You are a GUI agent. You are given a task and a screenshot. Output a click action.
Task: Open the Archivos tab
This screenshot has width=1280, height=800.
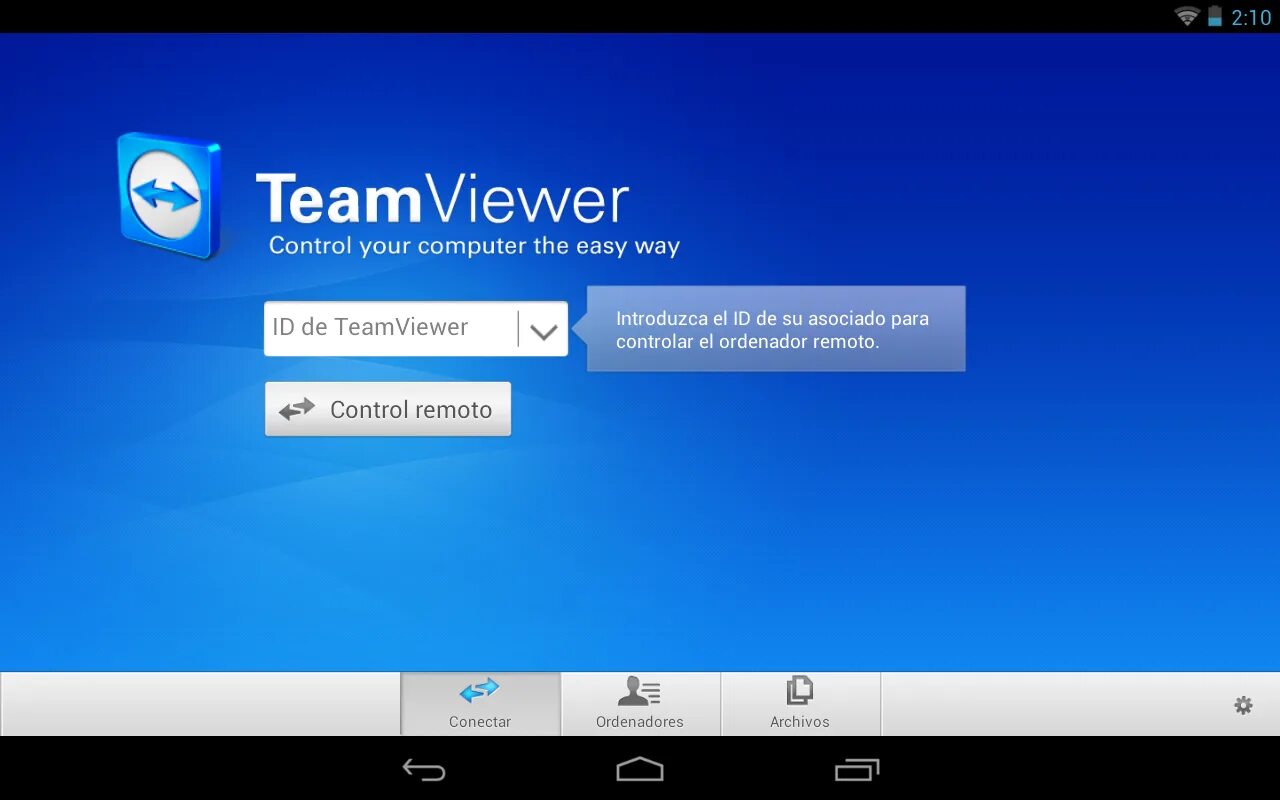coord(800,704)
